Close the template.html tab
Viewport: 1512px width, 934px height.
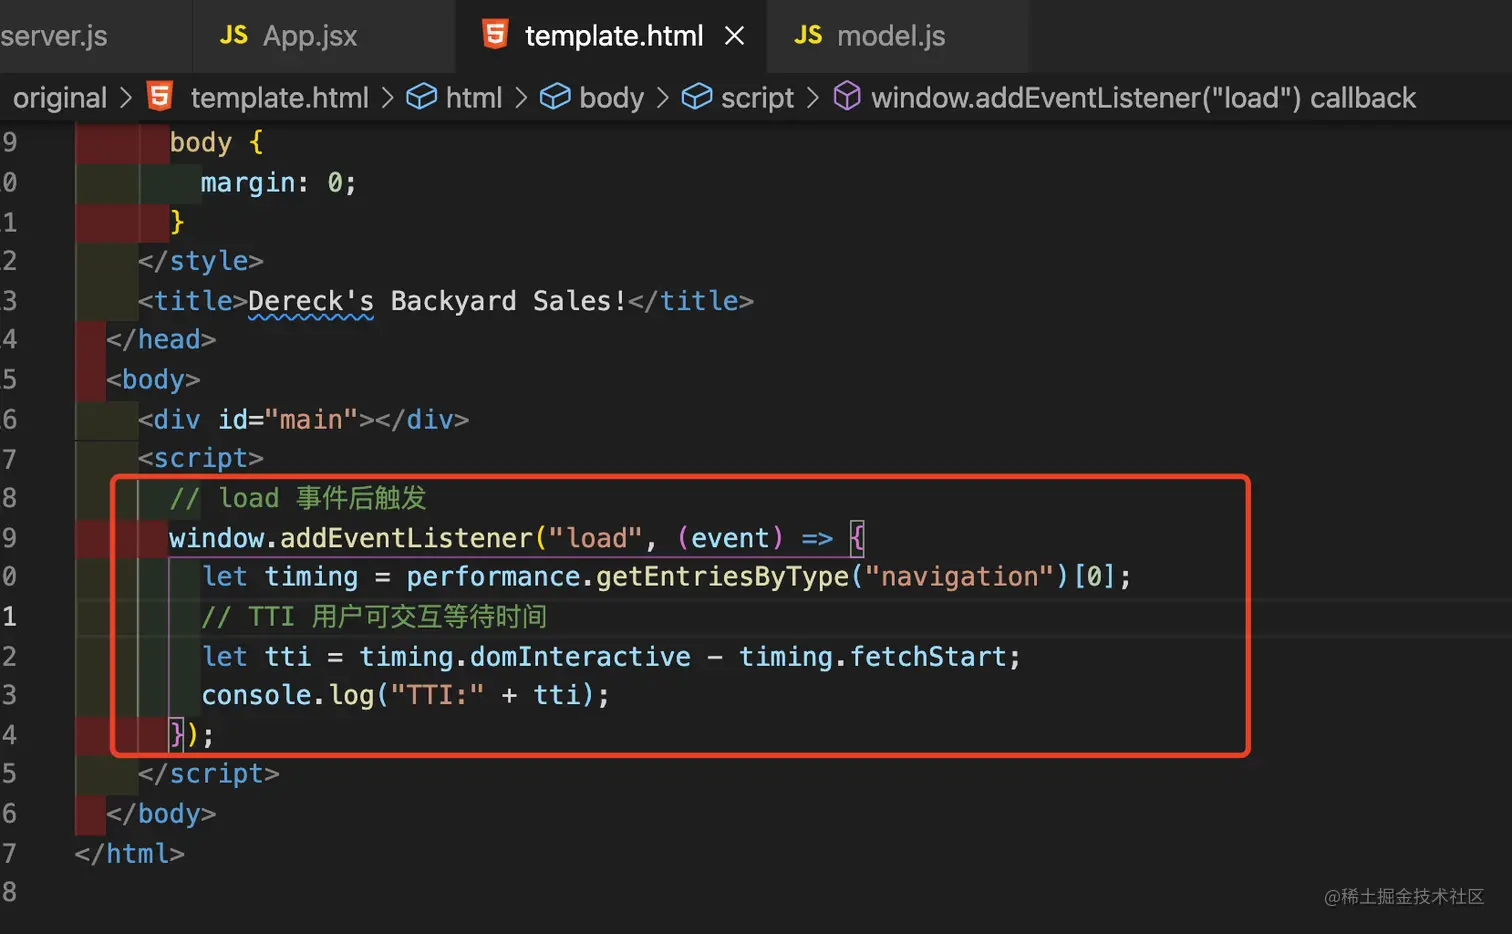(735, 36)
